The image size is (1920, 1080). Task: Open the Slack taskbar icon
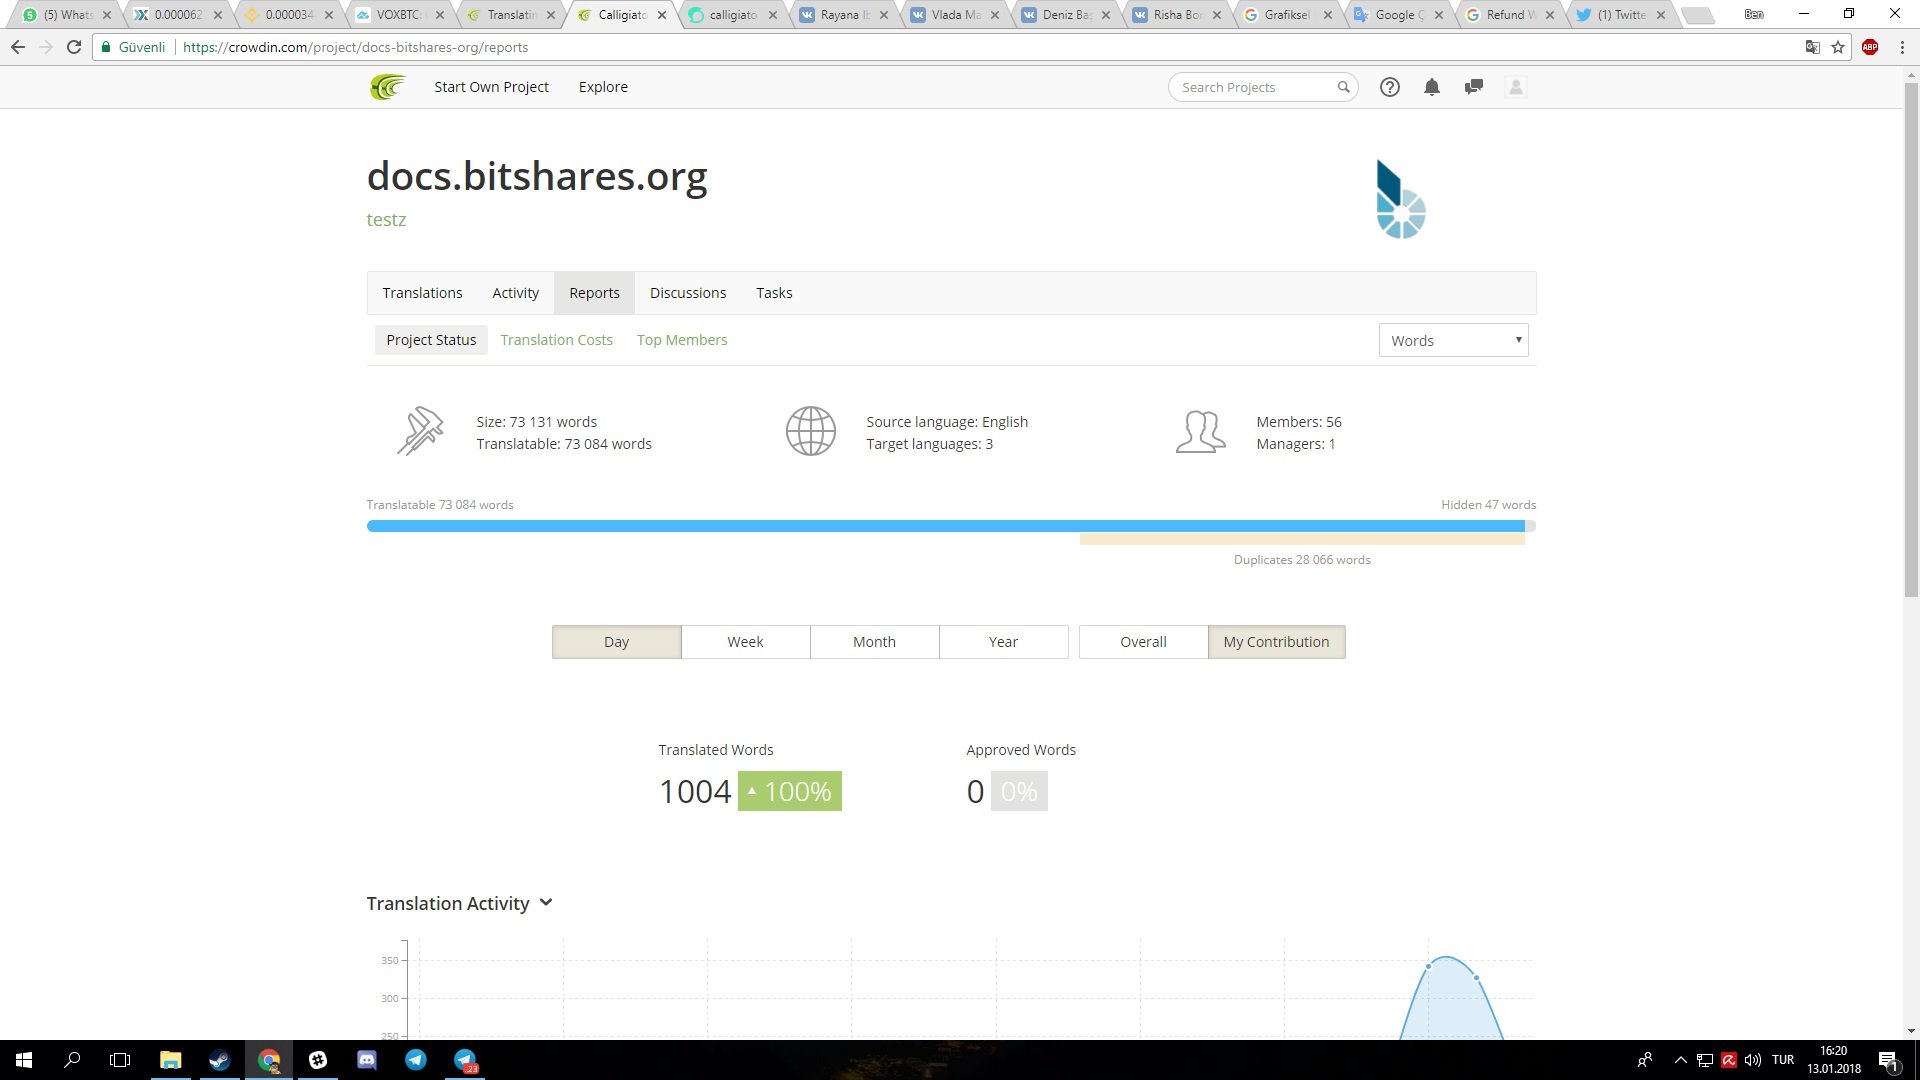tap(318, 1060)
